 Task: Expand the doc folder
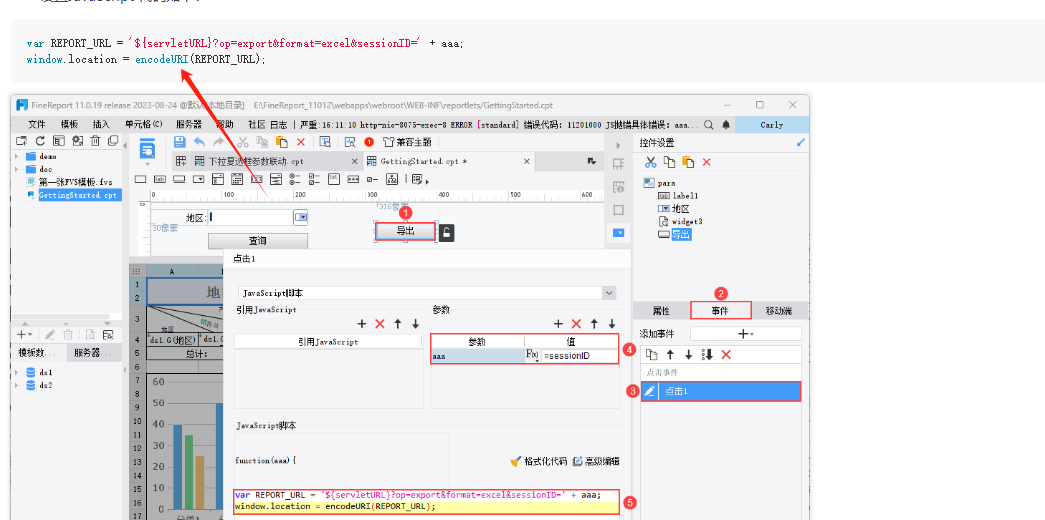[x=17, y=169]
